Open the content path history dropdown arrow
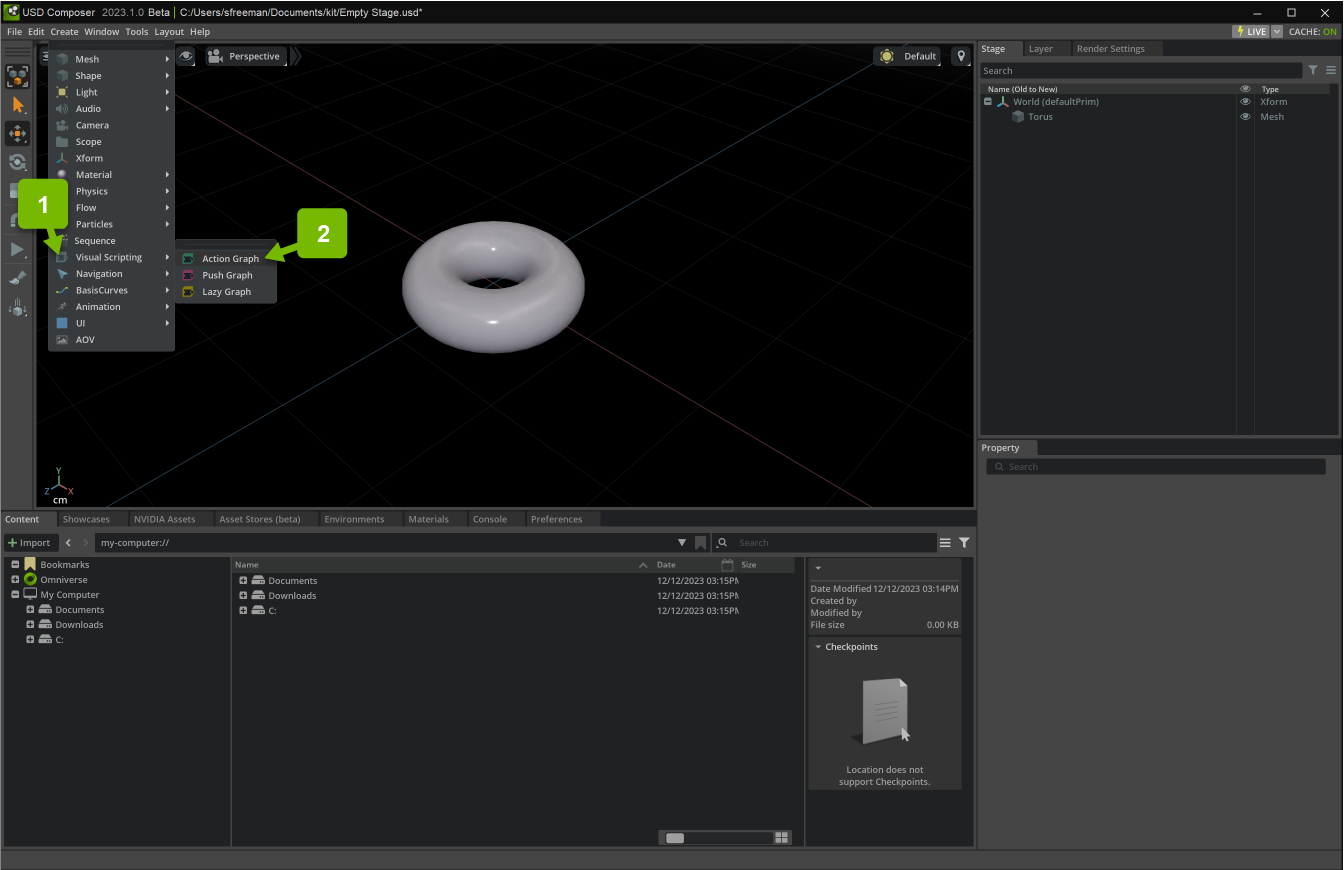The image size is (1344, 870). click(x=682, y=543)
